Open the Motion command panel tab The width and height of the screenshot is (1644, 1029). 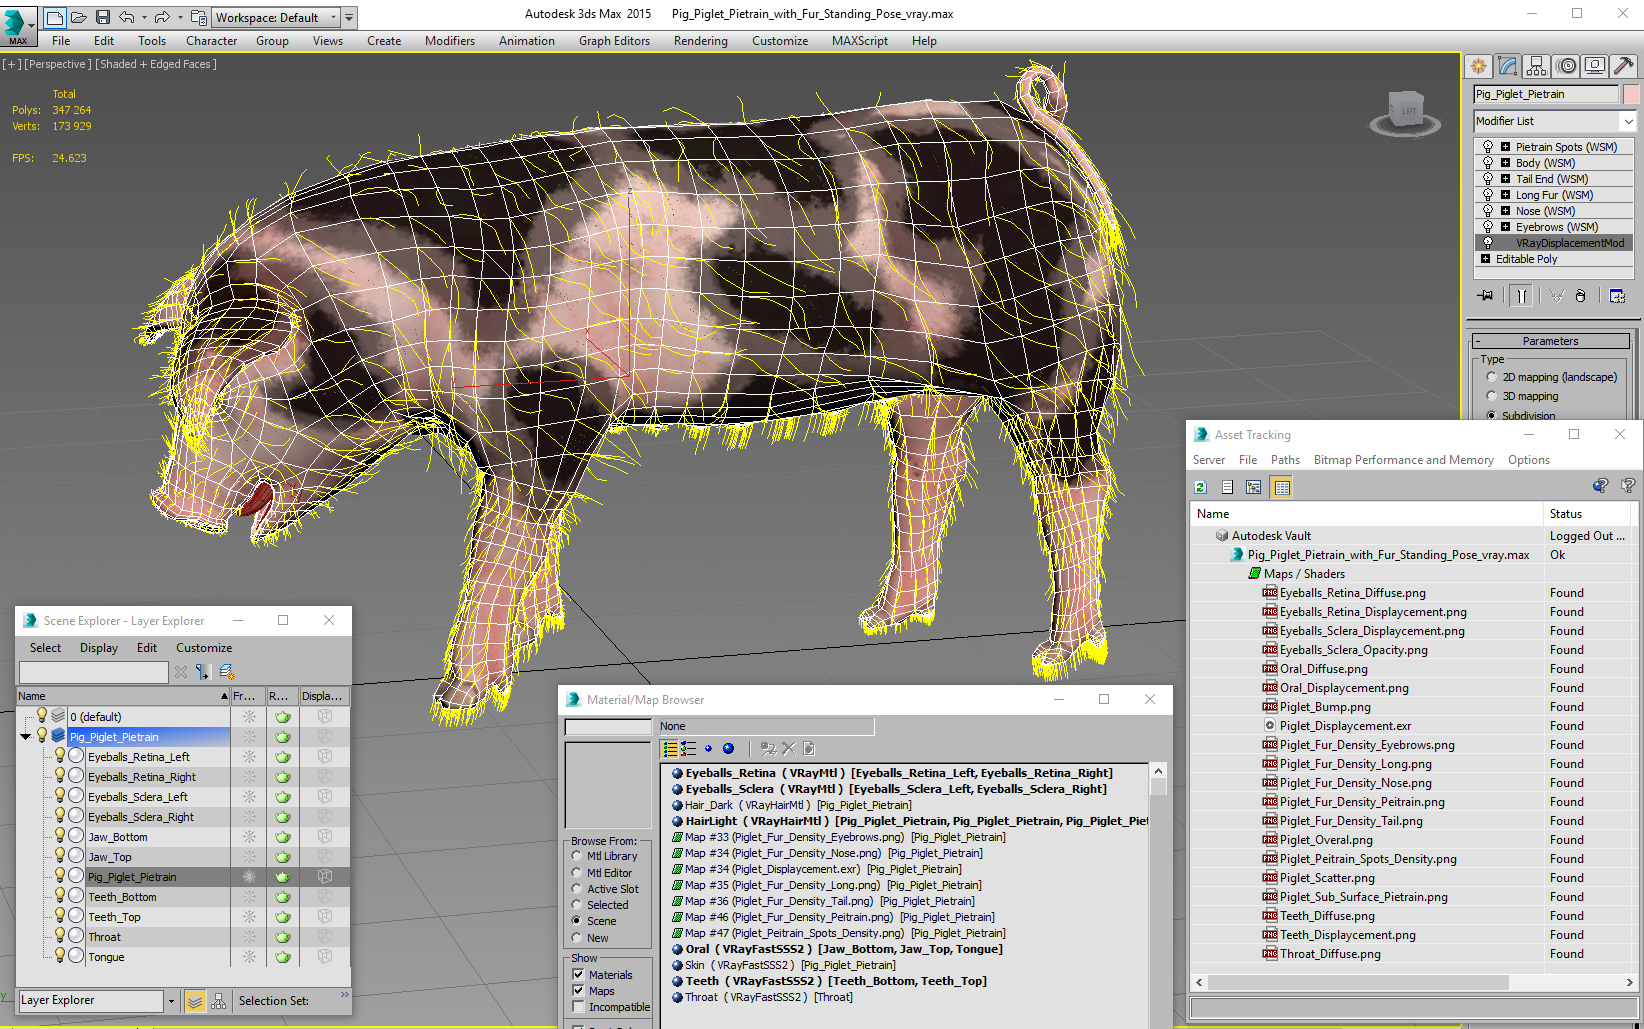click(x=1567, y=66)
